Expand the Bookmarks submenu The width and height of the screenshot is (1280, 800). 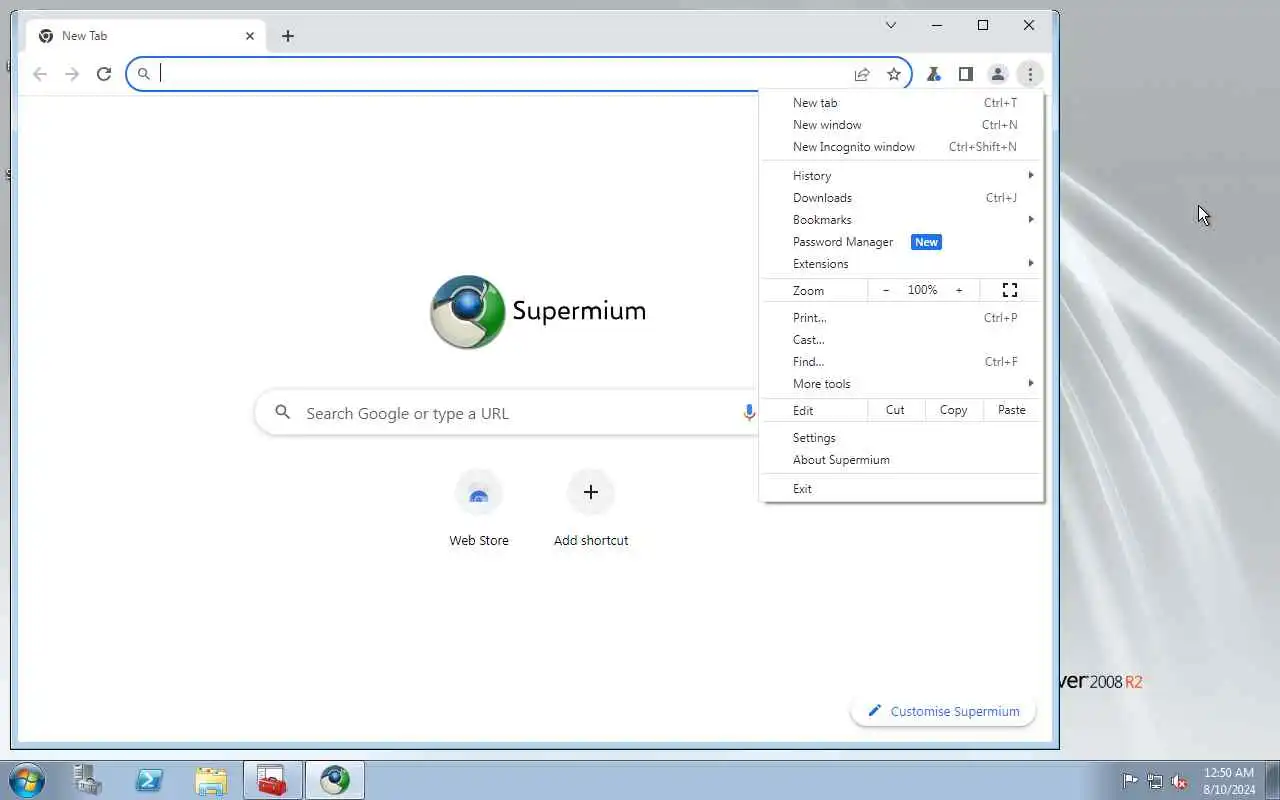coord(902,220)
